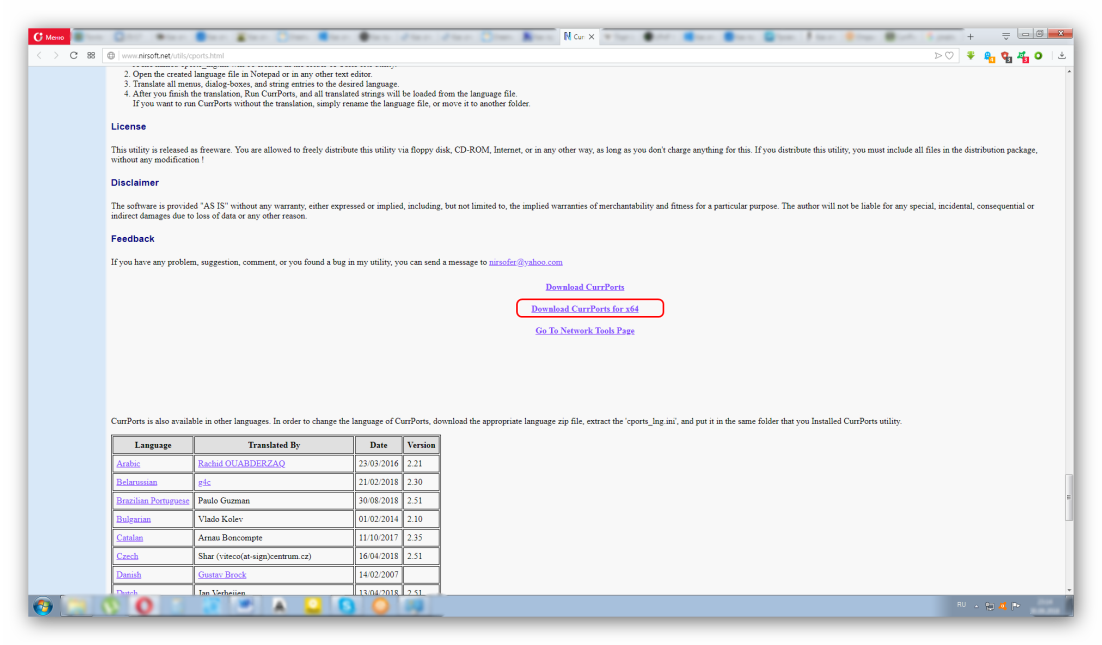1102x645 pixels.
Task: Click the Rachid OUABDERZAQ translator link
Action: 241,464
